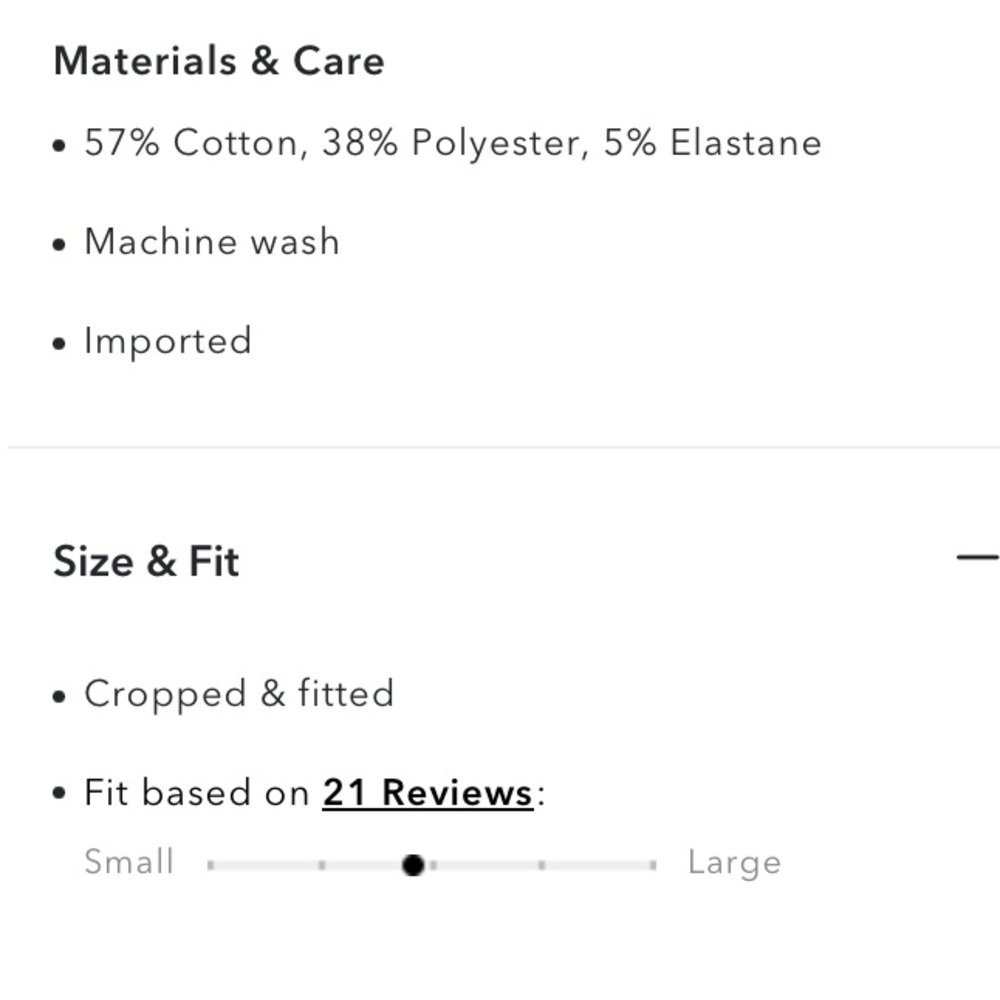Click the 'Fit based on' text
Image resolution: width=1000 pixels, height=1000 pixels.
196,793
